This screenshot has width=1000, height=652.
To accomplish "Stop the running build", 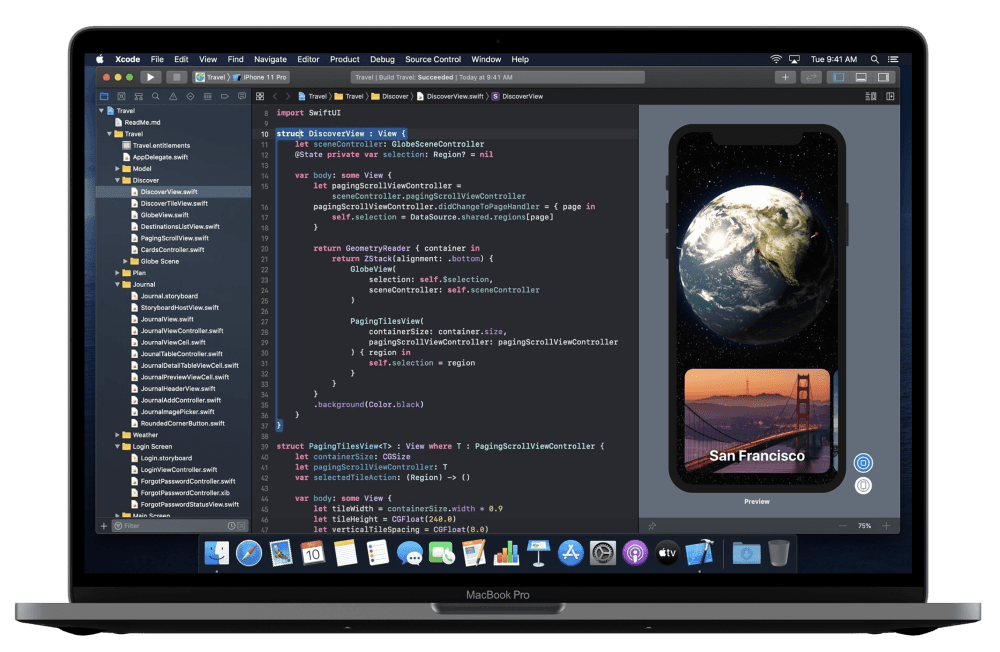I will [176, 77].
